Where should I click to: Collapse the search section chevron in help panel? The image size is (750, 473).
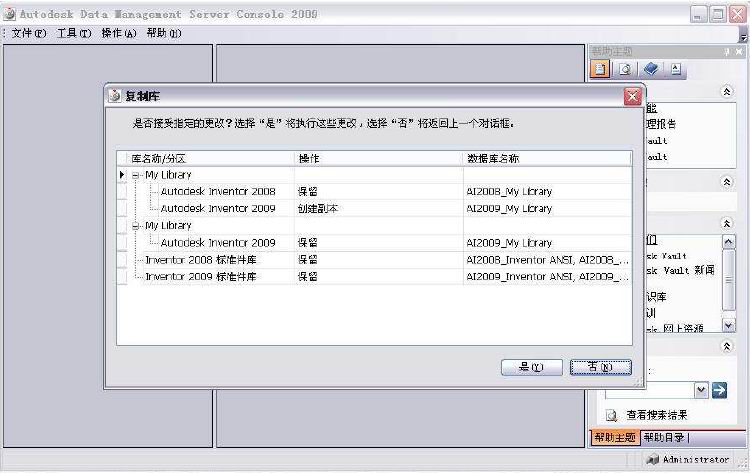coord(727,346)
